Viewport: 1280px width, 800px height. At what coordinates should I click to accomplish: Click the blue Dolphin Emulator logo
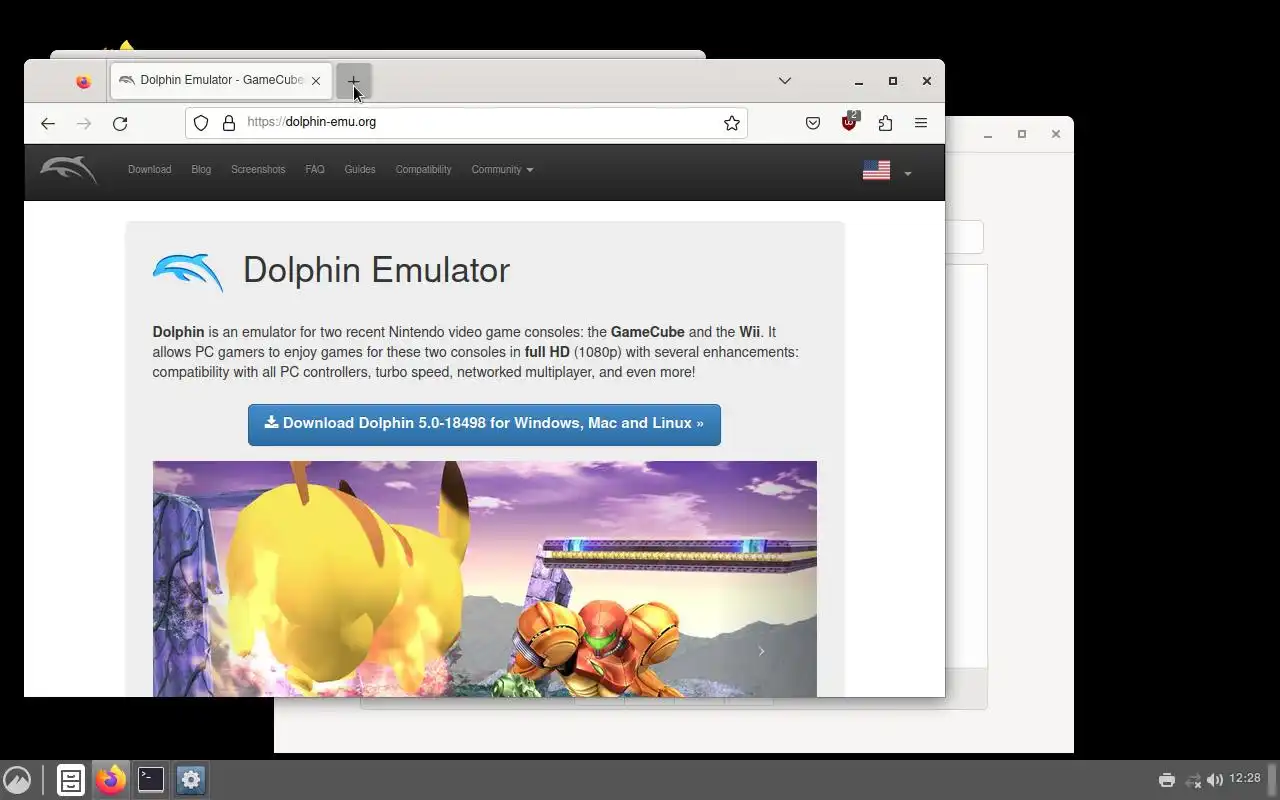click(x=188, y=272)
